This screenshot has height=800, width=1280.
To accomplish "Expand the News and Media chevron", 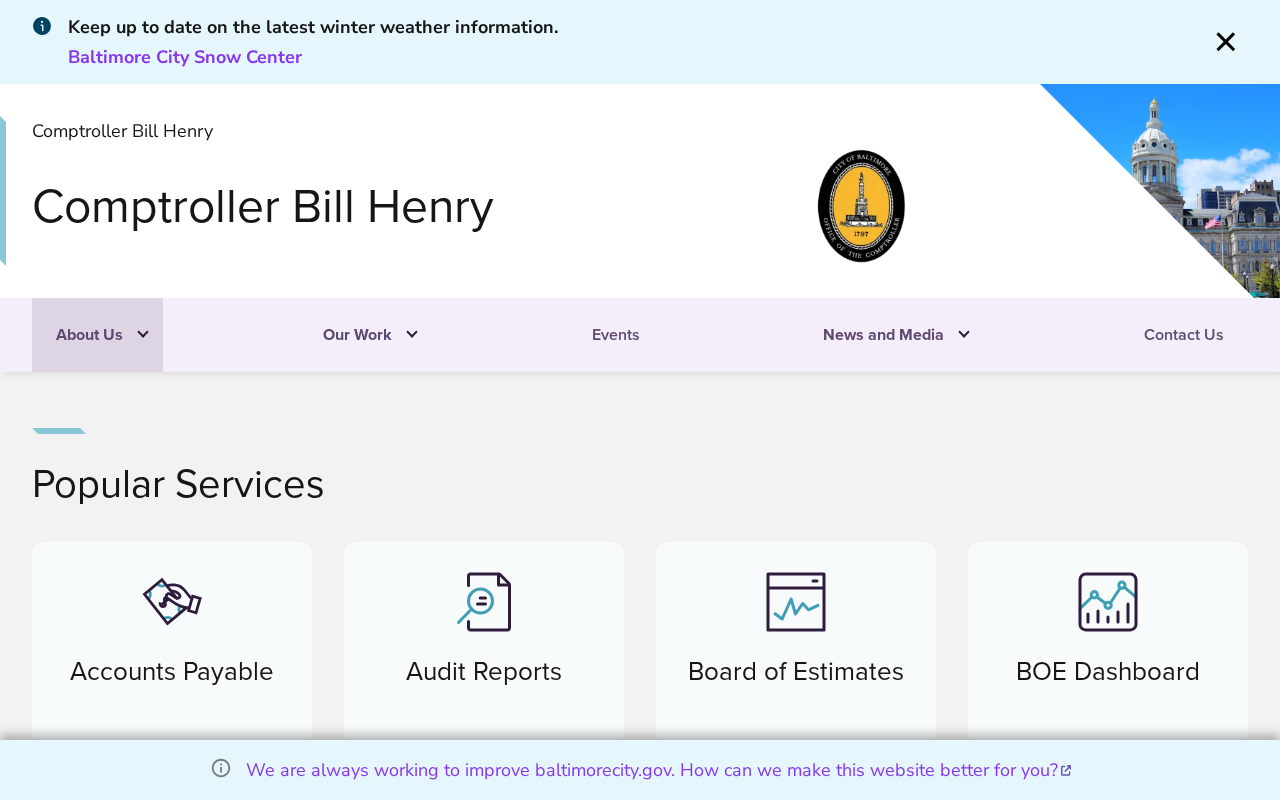I will [964, 335].
